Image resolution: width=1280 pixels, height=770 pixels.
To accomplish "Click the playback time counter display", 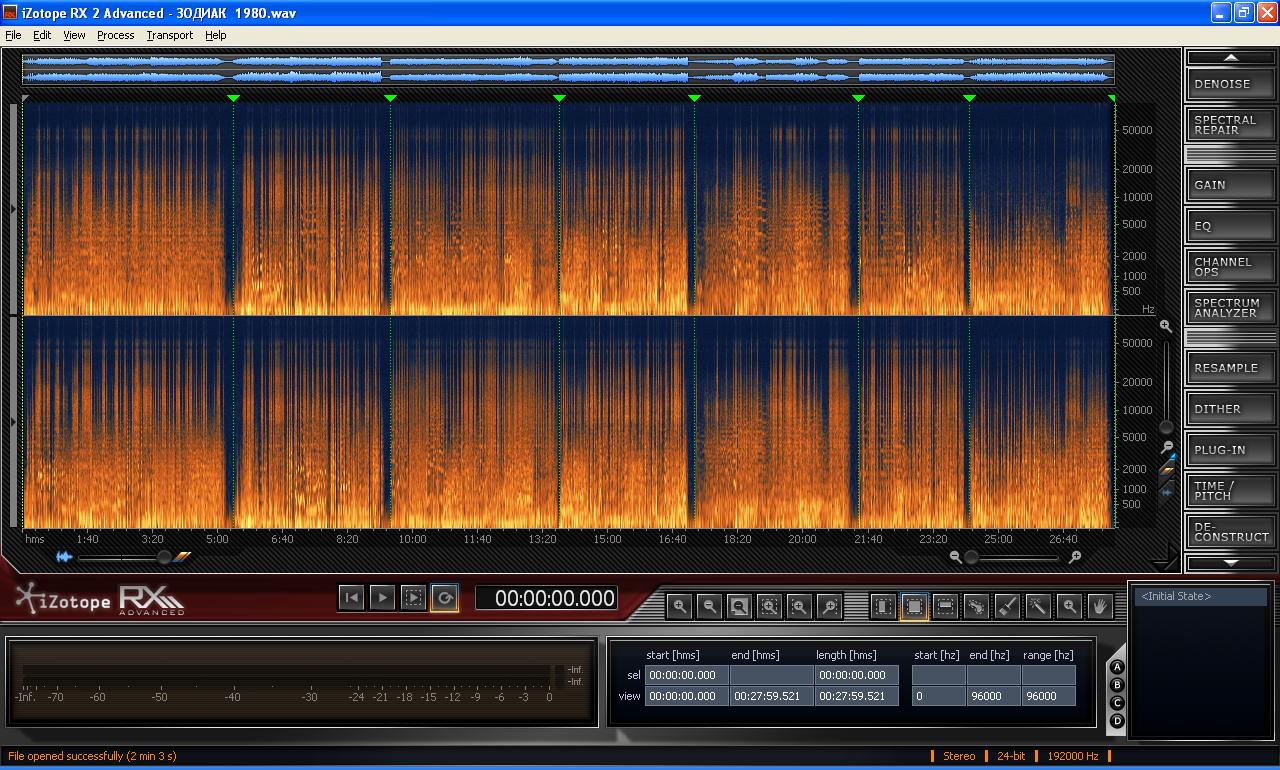I will pyautogui.click(x=546, y=598).
